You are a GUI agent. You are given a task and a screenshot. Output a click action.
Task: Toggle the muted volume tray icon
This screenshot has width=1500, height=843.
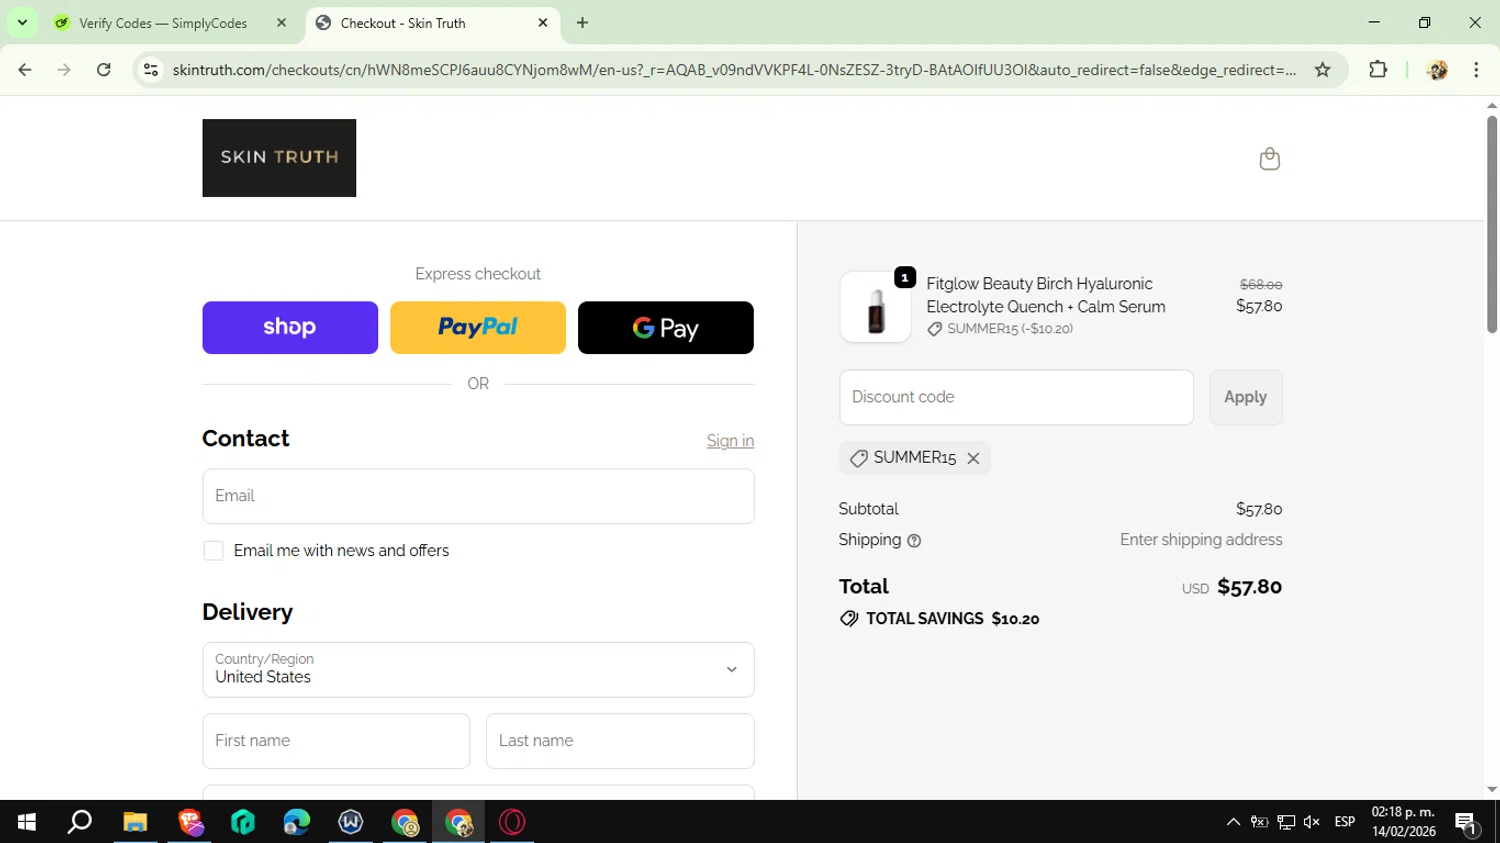tap(1312, 822)
